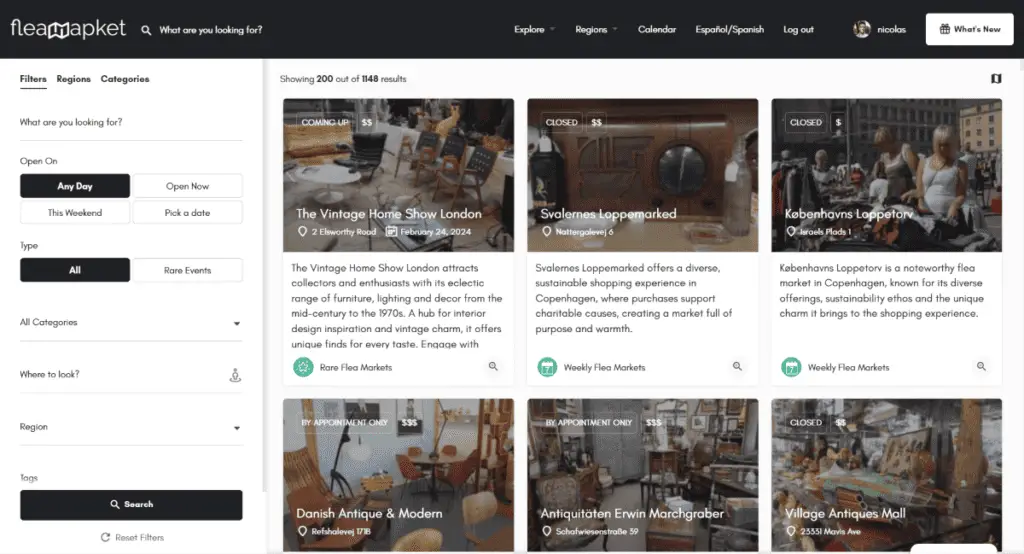The height and width of the screenshot is (554, 1024).
Task: Preview Svalernes Loppemarked with magnifier icon
Action: click(737, 367)
